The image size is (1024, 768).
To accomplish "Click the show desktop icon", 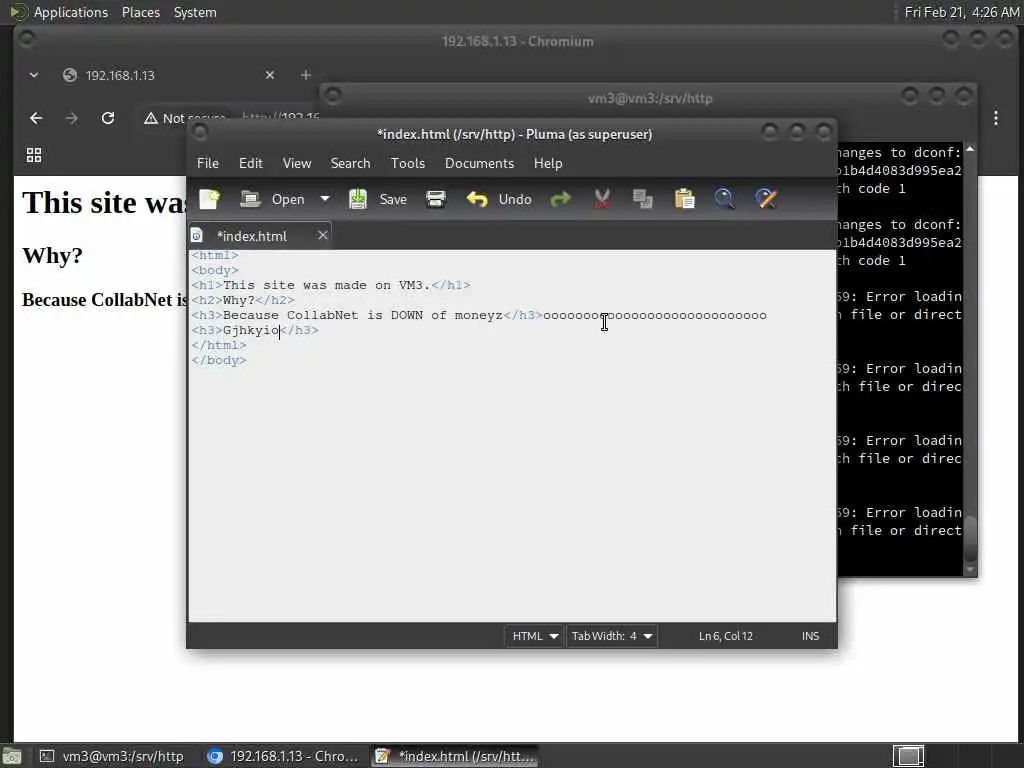I will click(12, 757).
